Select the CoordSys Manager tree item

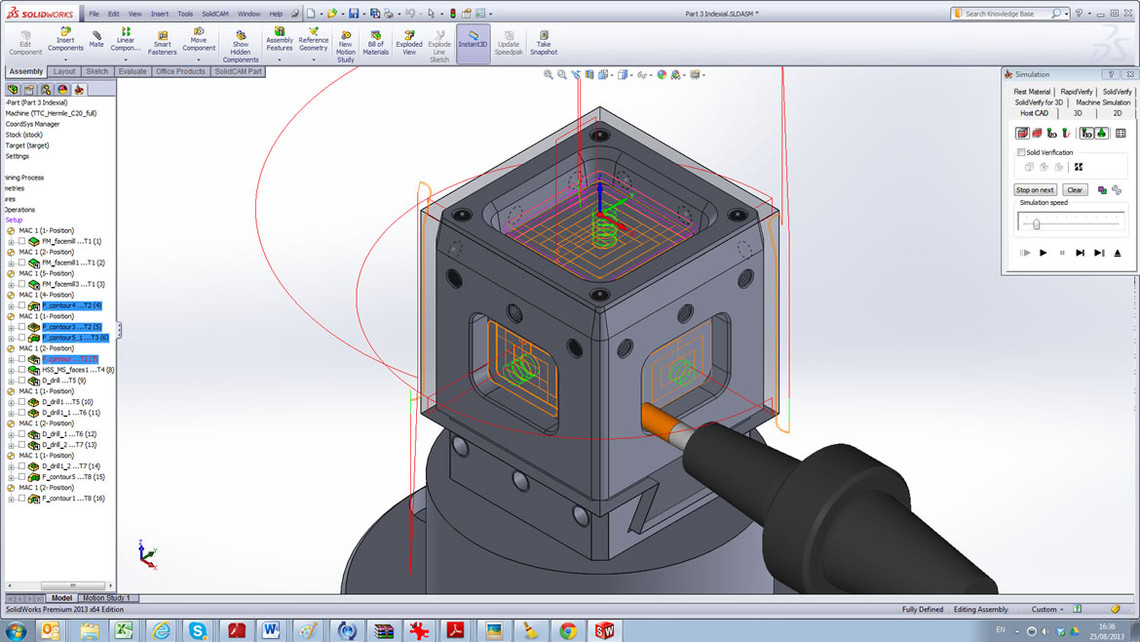tap(33, 124)
